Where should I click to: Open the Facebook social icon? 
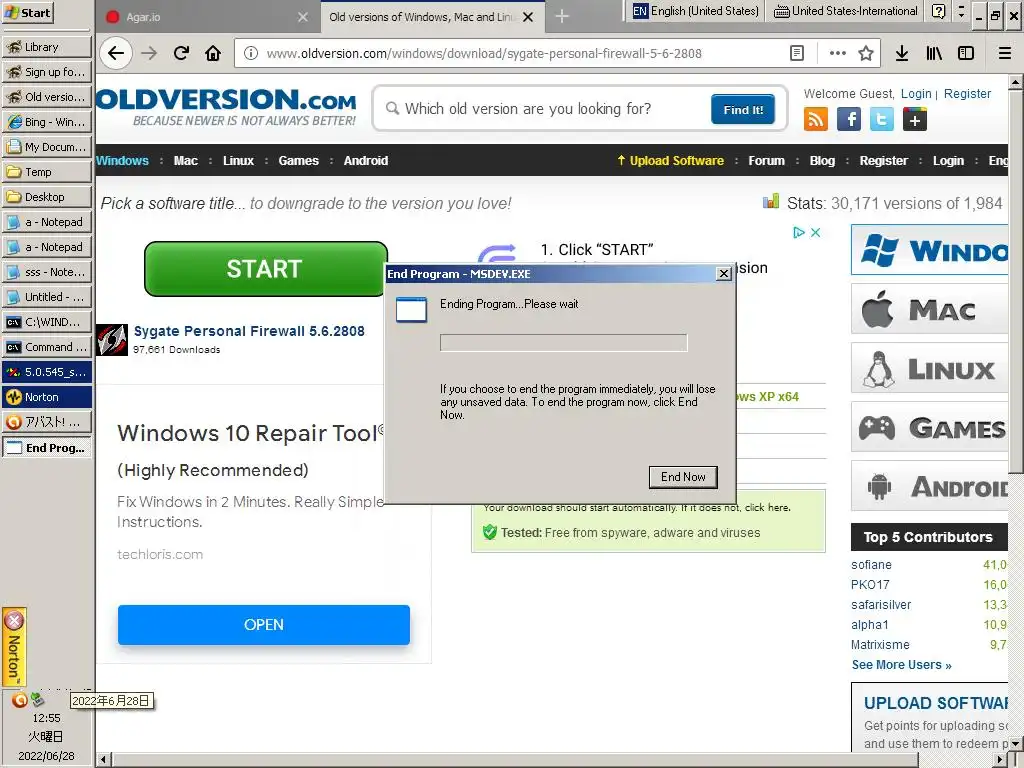click(849, 120)
